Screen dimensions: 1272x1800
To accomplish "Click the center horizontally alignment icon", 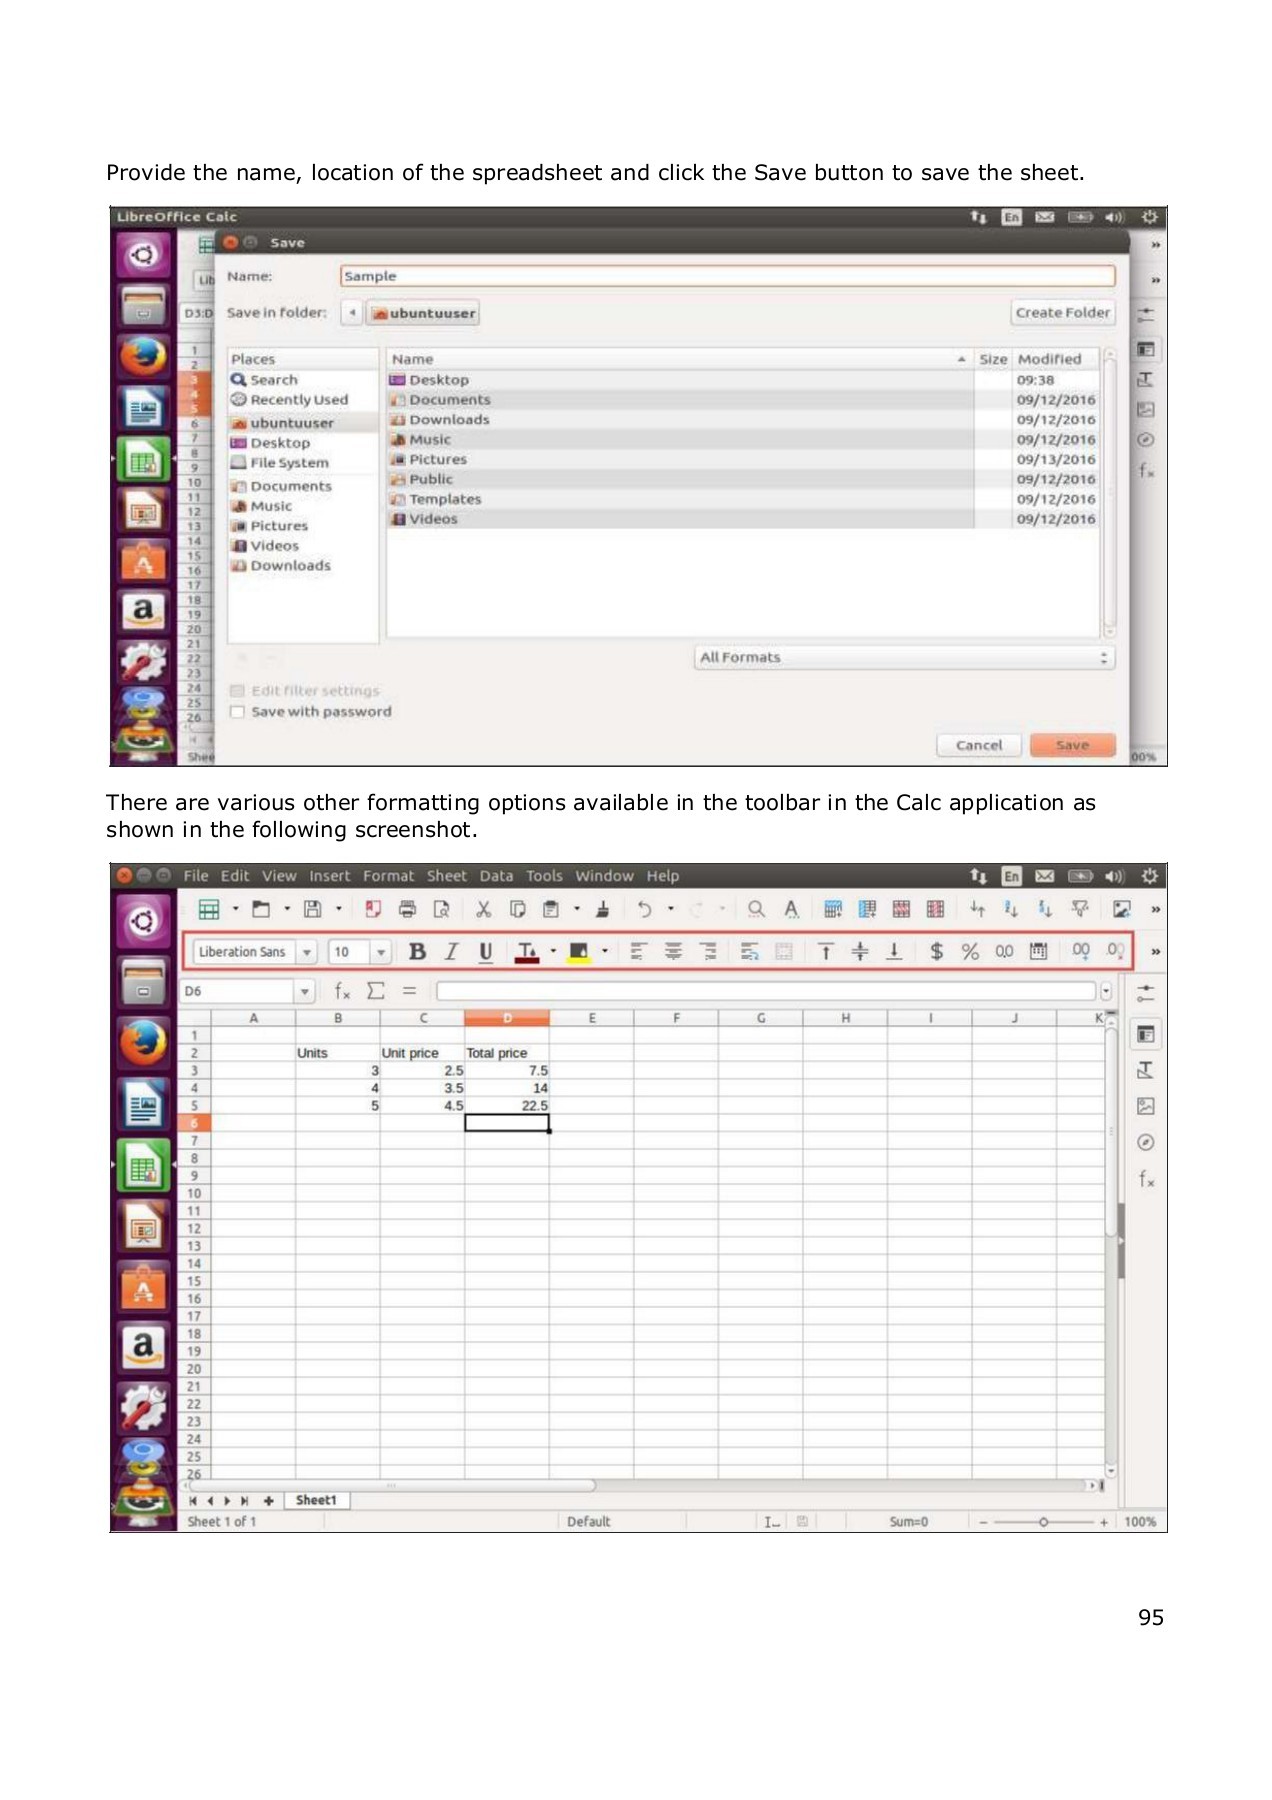I will coord(674,952).
